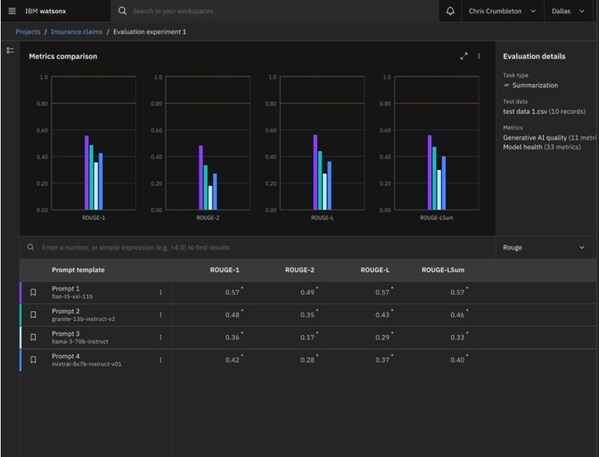
Task: Open the Metrics comparison overflow menu
Action: [x=479, y=56]
